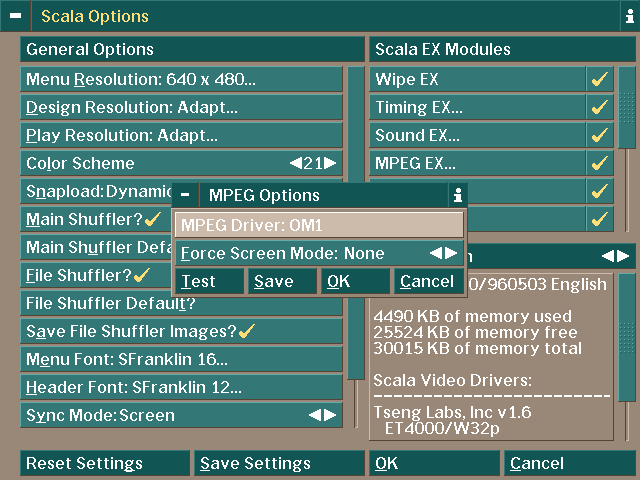Screen dimensions: 640x480
Task: Close MPEG Options via its title-bar minus icon
Action: pyautogui.click(x=185, y=195)
